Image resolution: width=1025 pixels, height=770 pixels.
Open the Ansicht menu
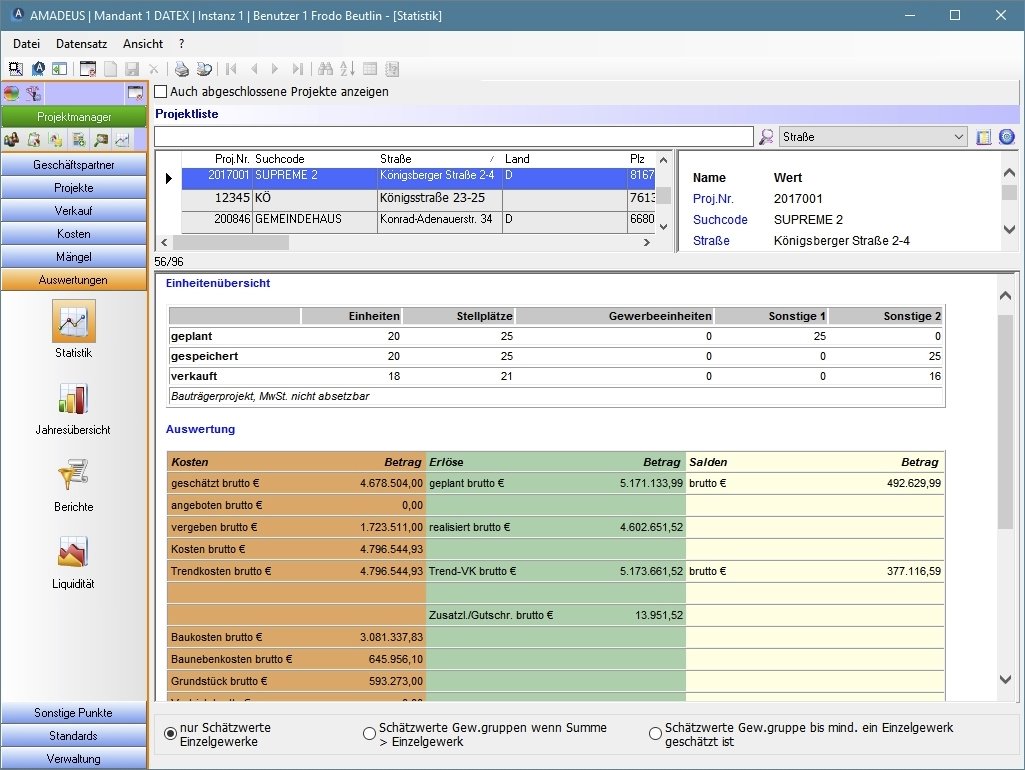click(x=143, y=44)
